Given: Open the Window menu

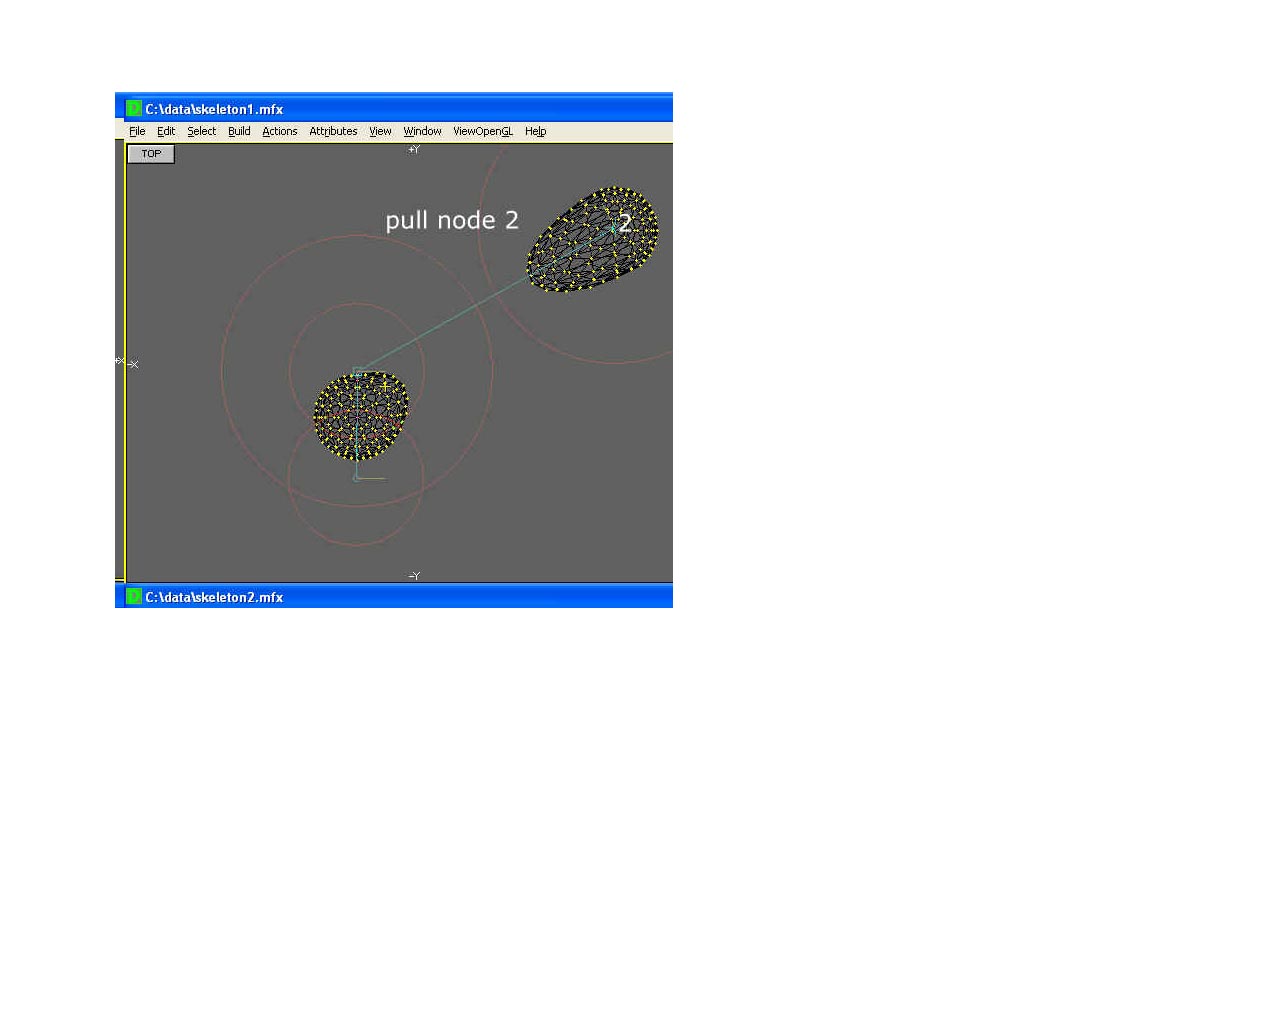Looking at the screenshot, I should (422, 131).
